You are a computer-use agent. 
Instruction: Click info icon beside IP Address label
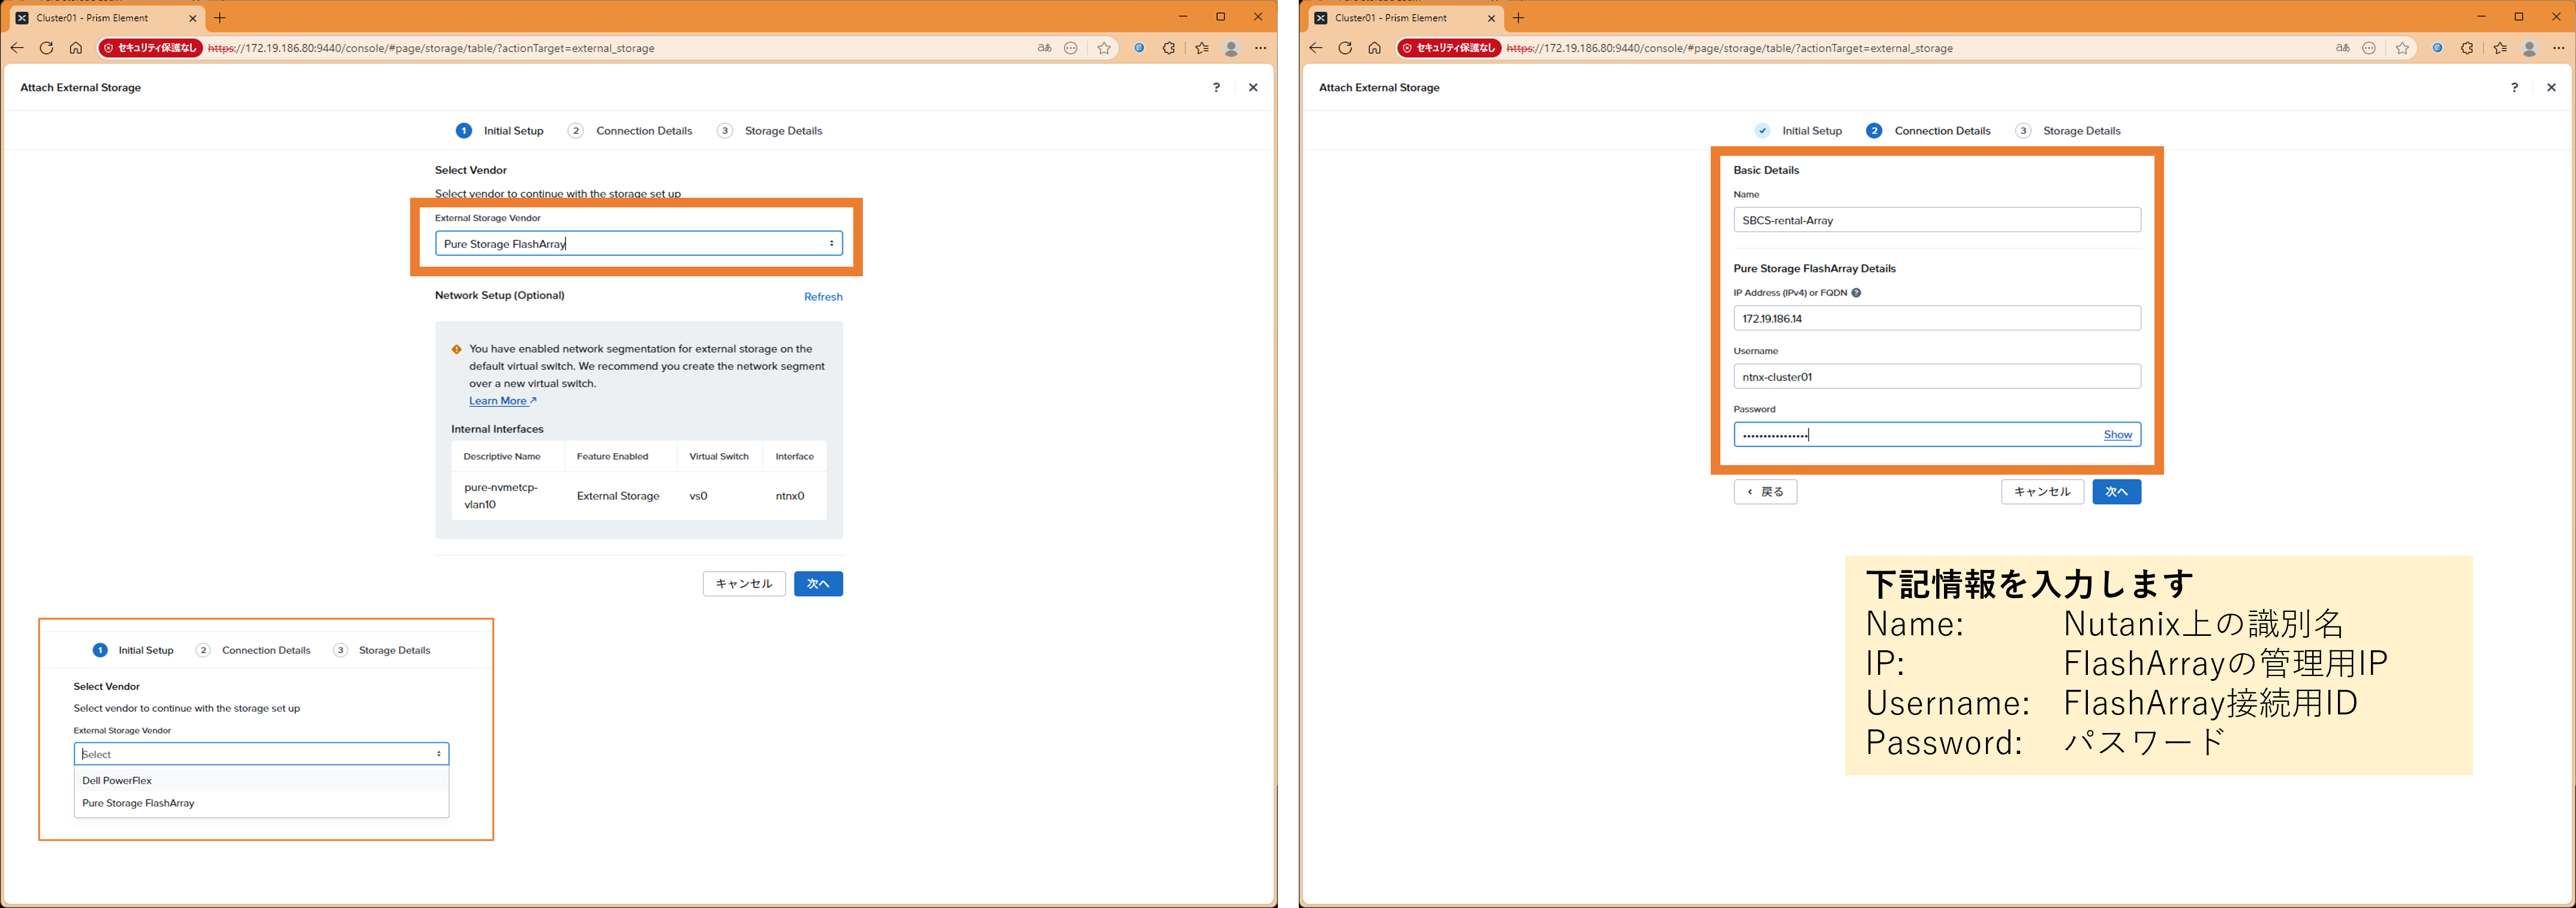click(1856, 293)
